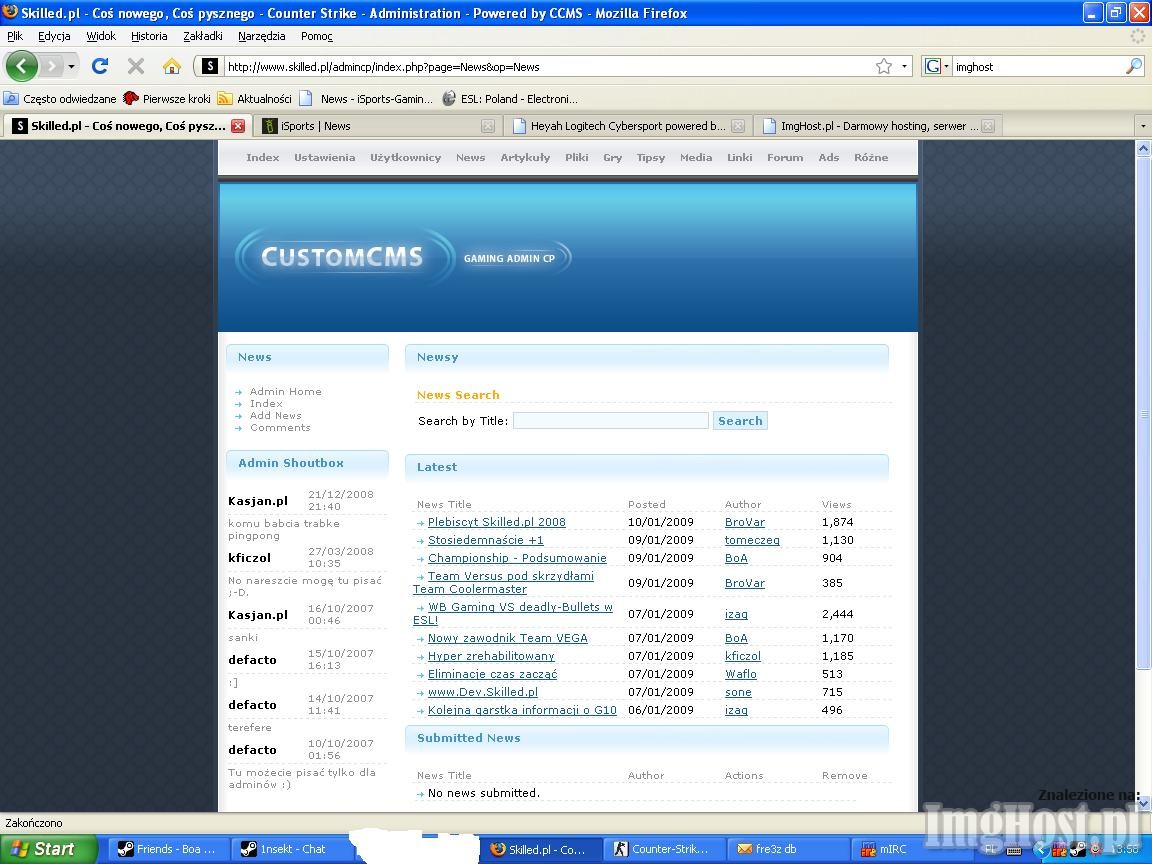
Task: Open the Plebiscyt Skilled.pl 2008 news
Action: click(x=497, y=522)
